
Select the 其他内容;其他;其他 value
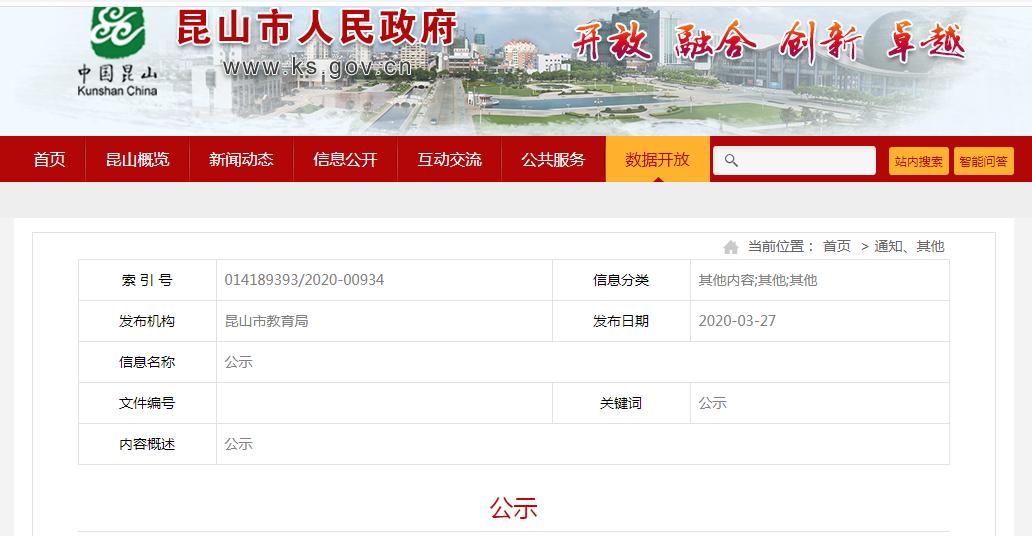click(758, 281)
